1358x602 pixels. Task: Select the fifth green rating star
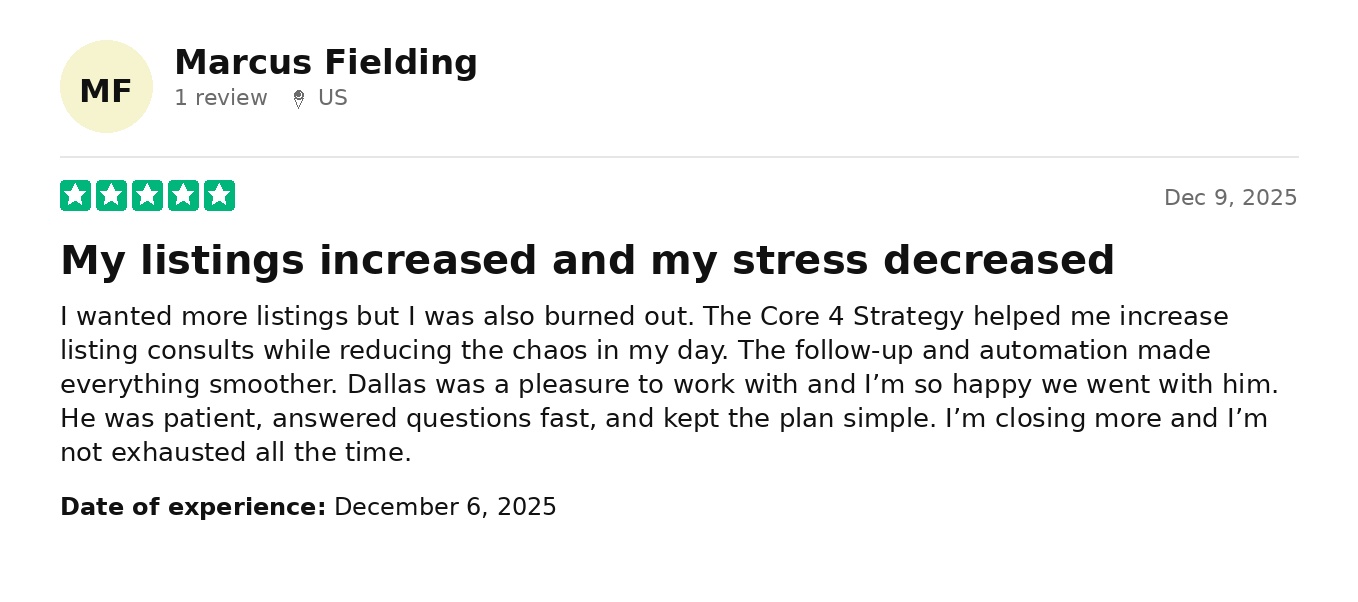(219, 195)
